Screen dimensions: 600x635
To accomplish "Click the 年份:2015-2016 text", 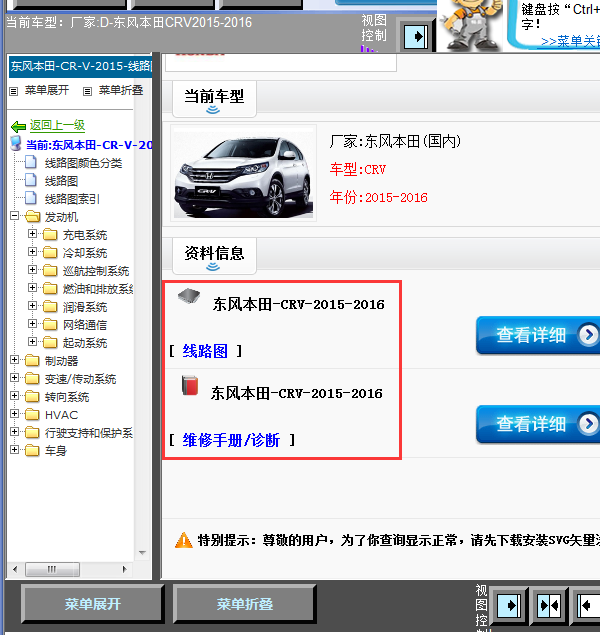I will [x=379, y=197].
